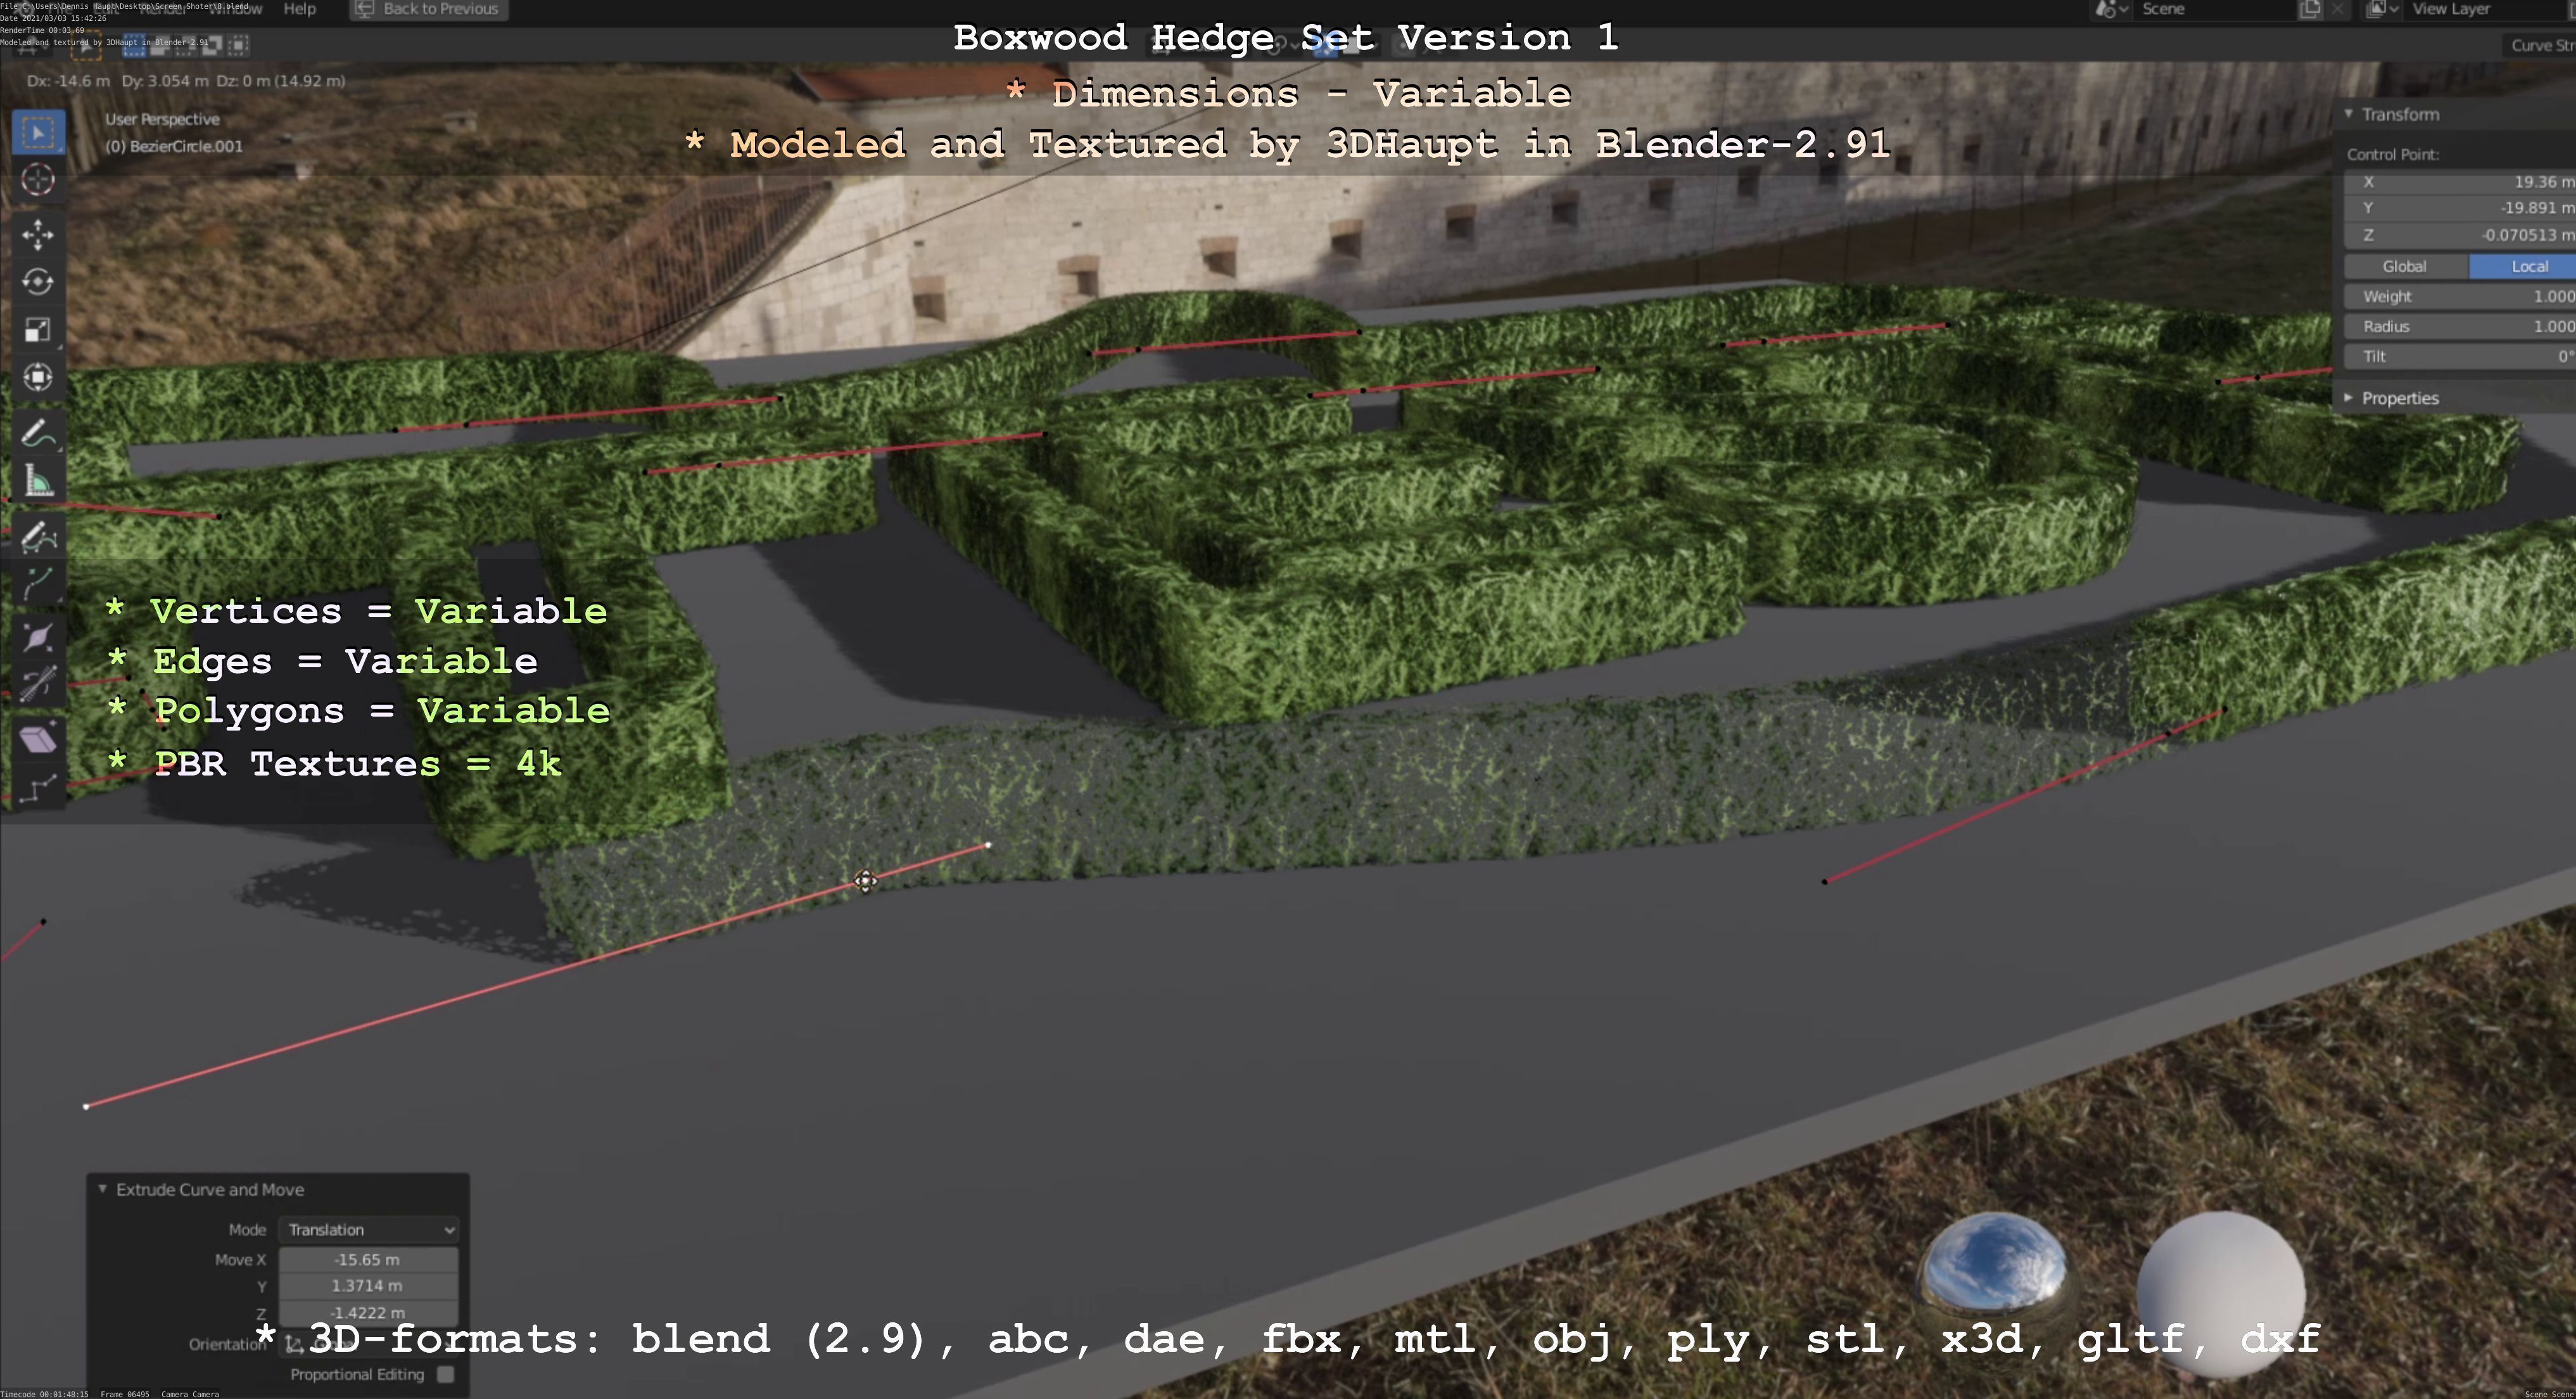Adjust the Tilt value field

[2460, 356]
